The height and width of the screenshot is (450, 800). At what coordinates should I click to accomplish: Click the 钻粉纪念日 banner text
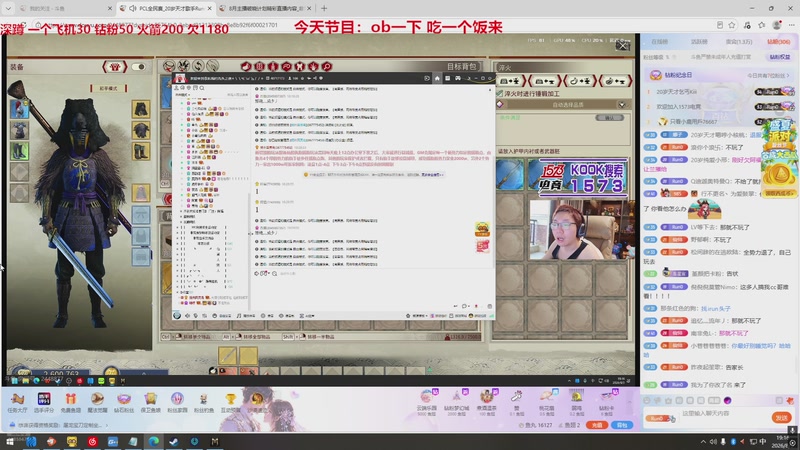tap(678, 75)
